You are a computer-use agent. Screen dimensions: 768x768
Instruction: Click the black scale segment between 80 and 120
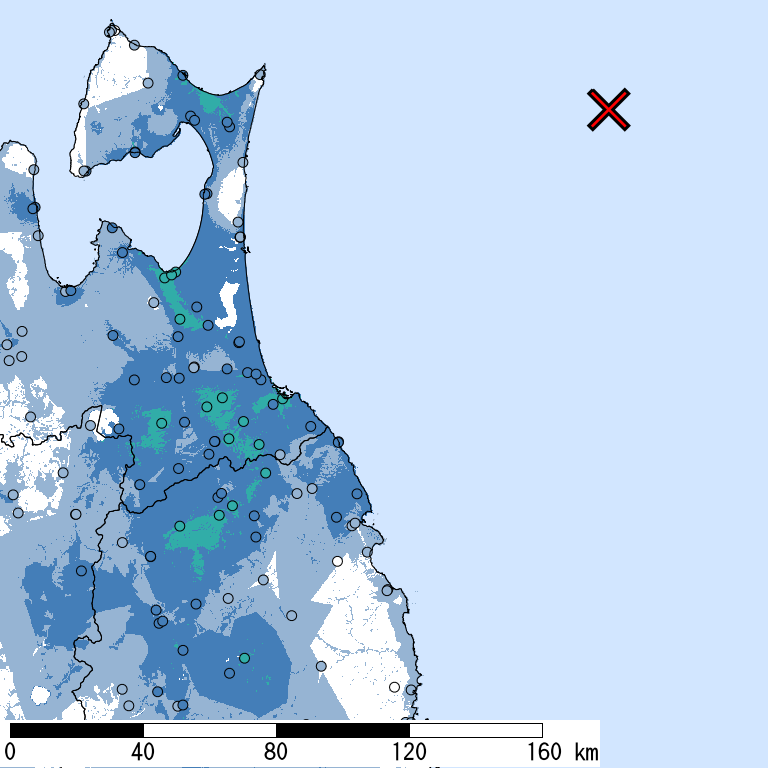click(x=342, y=730)
